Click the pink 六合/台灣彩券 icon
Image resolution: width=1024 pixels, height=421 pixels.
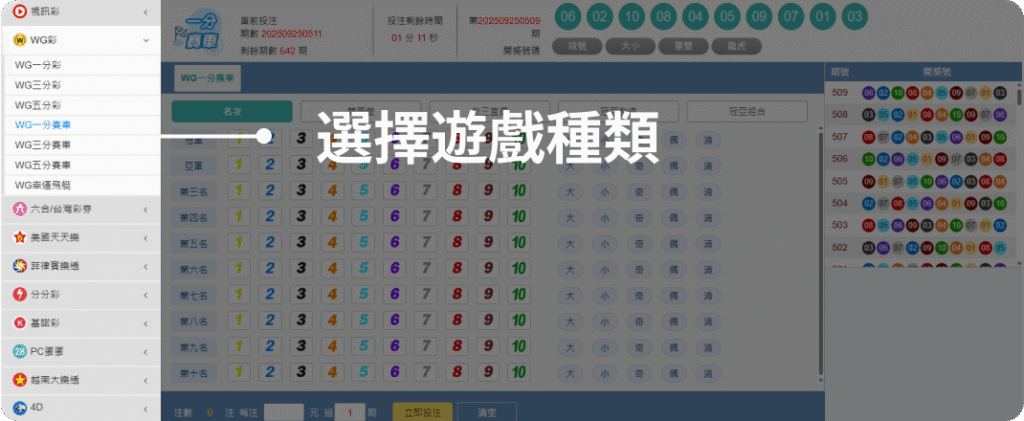click(x=20, y=210)
